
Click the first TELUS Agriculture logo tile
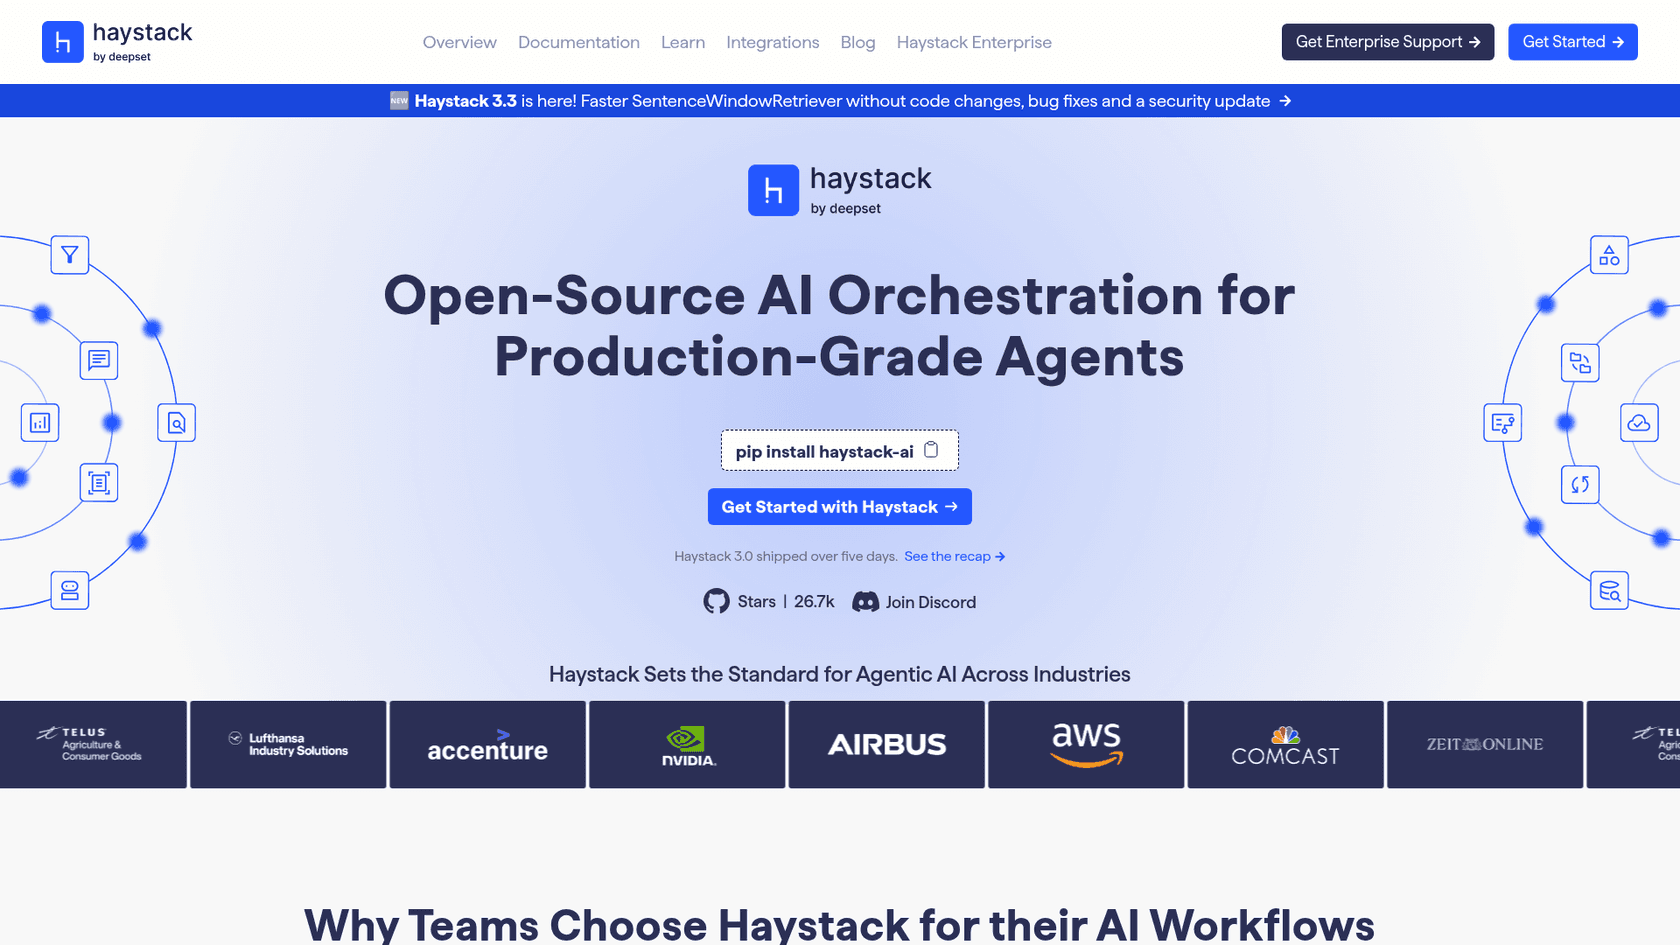tap(92, 744)
